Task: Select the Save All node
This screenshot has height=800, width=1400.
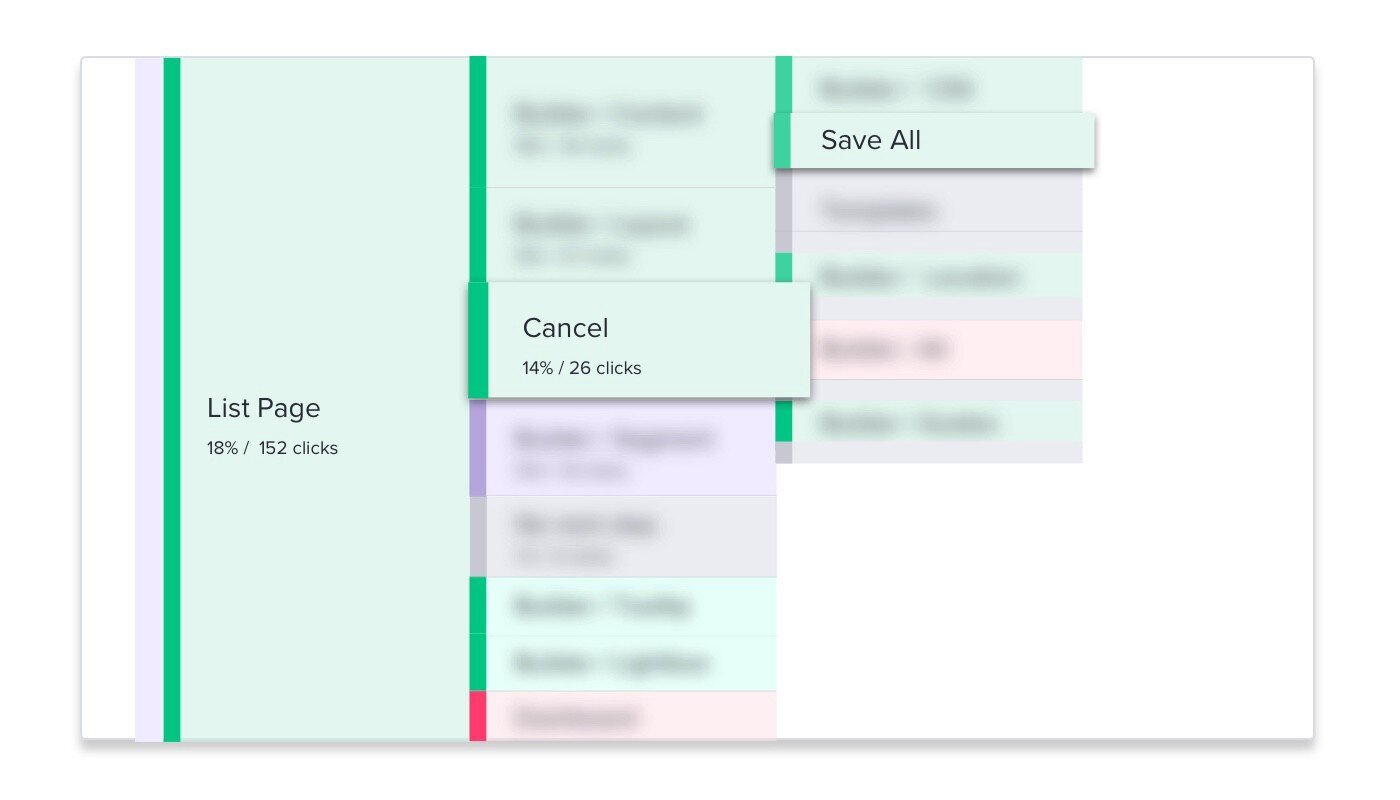Action: 934,140
